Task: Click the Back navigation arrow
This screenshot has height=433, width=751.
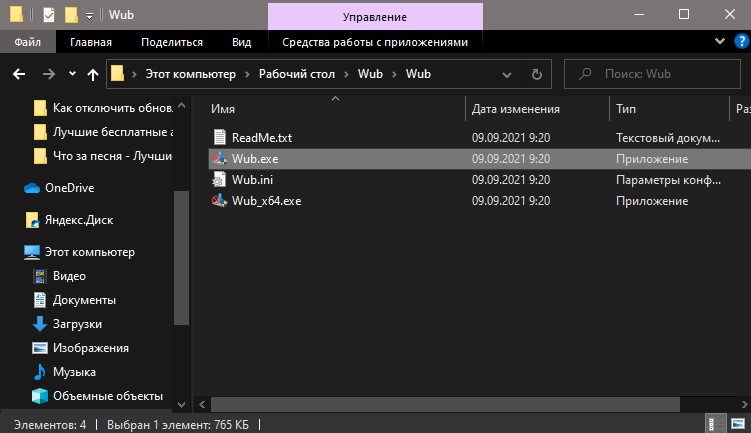Action: pos(19,74)
